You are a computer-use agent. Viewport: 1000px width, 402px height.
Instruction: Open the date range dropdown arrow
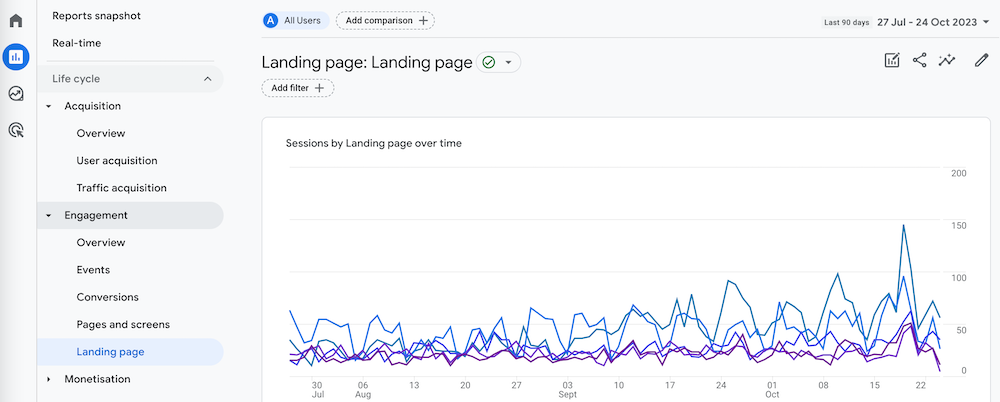(x=986, y=22)
